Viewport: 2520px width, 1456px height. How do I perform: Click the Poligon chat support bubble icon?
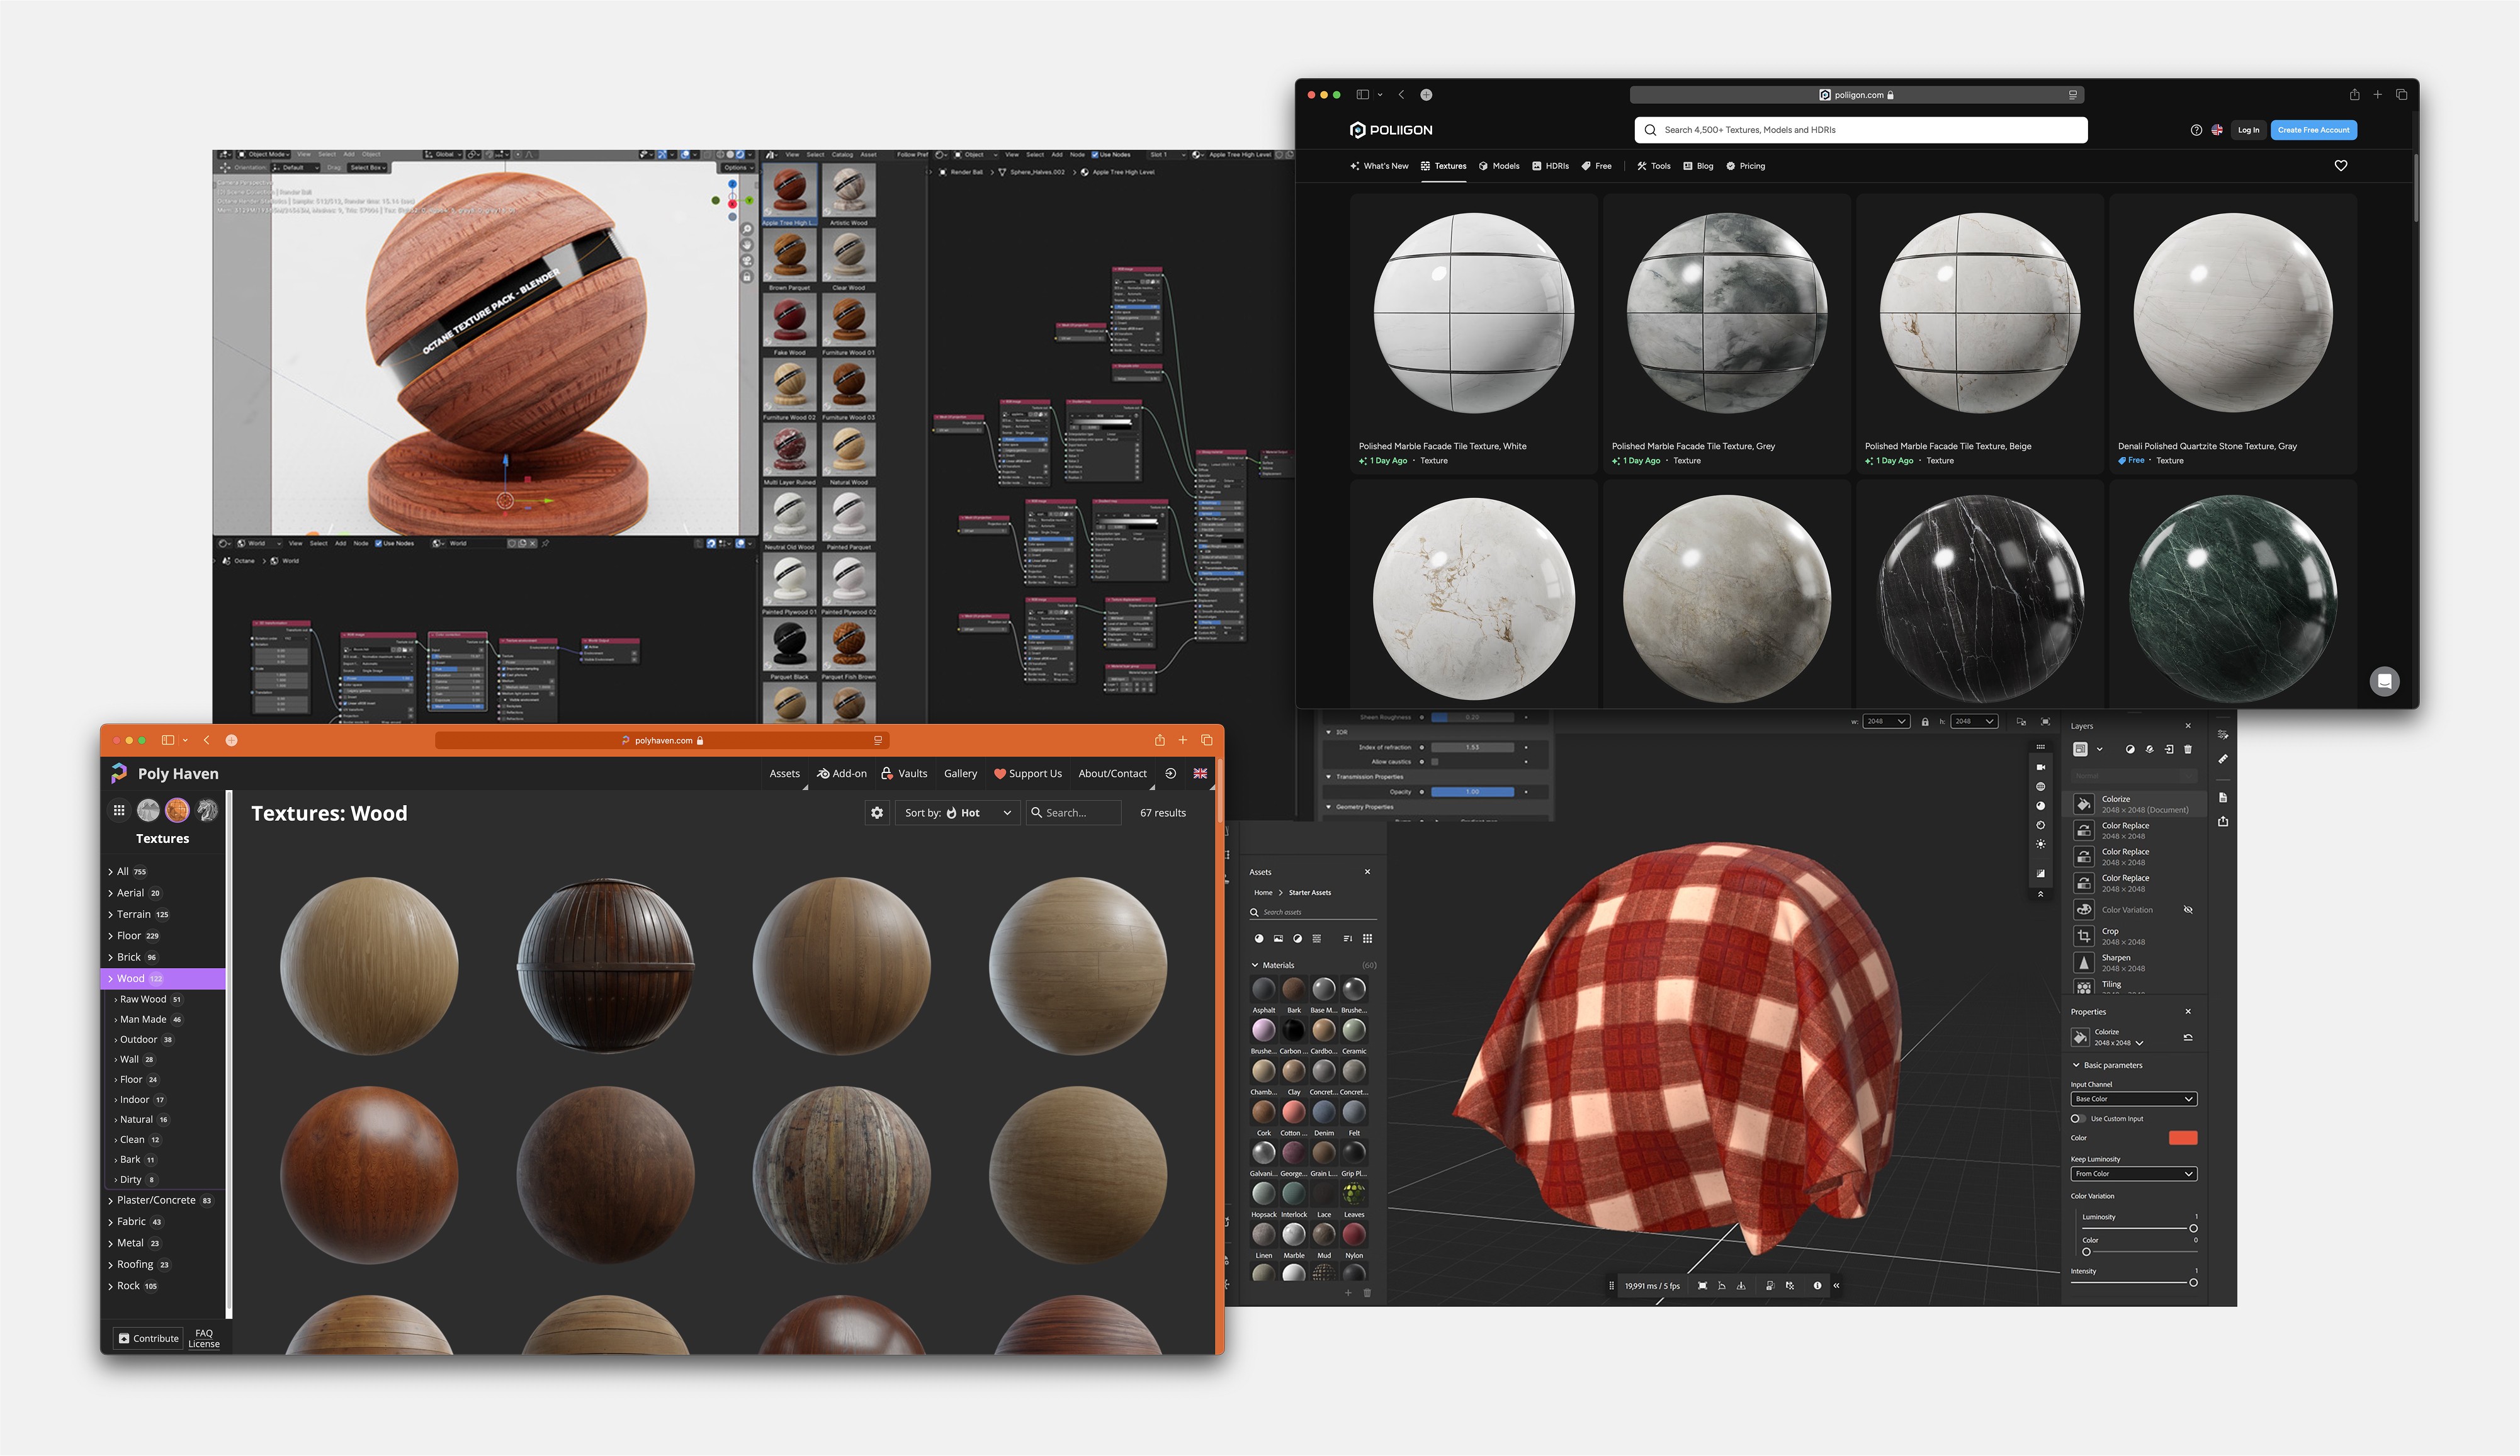point(2384,681)
